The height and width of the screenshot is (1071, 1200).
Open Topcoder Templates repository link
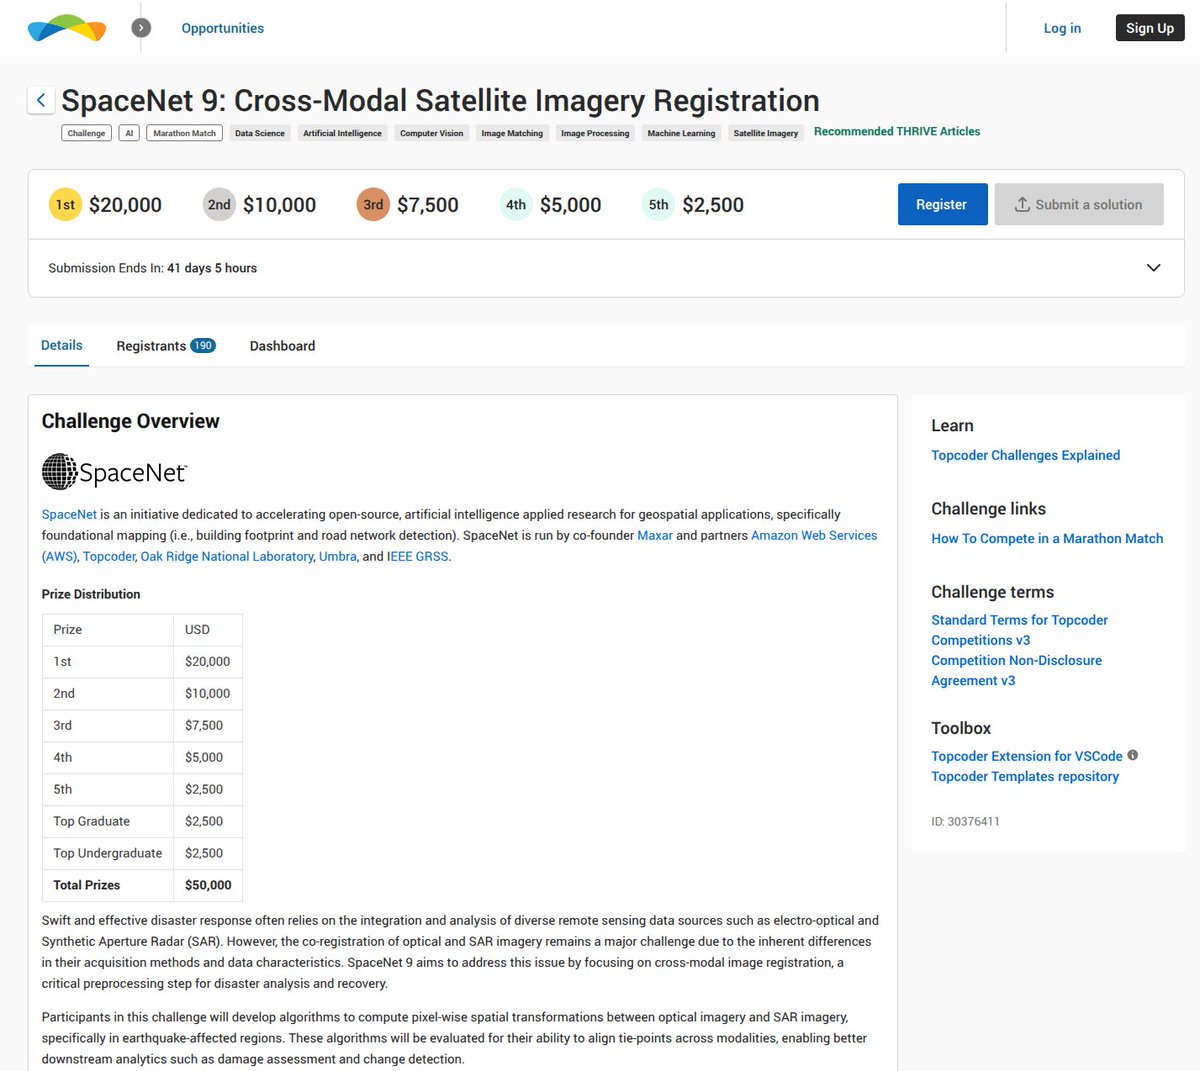click(1025, 776)
